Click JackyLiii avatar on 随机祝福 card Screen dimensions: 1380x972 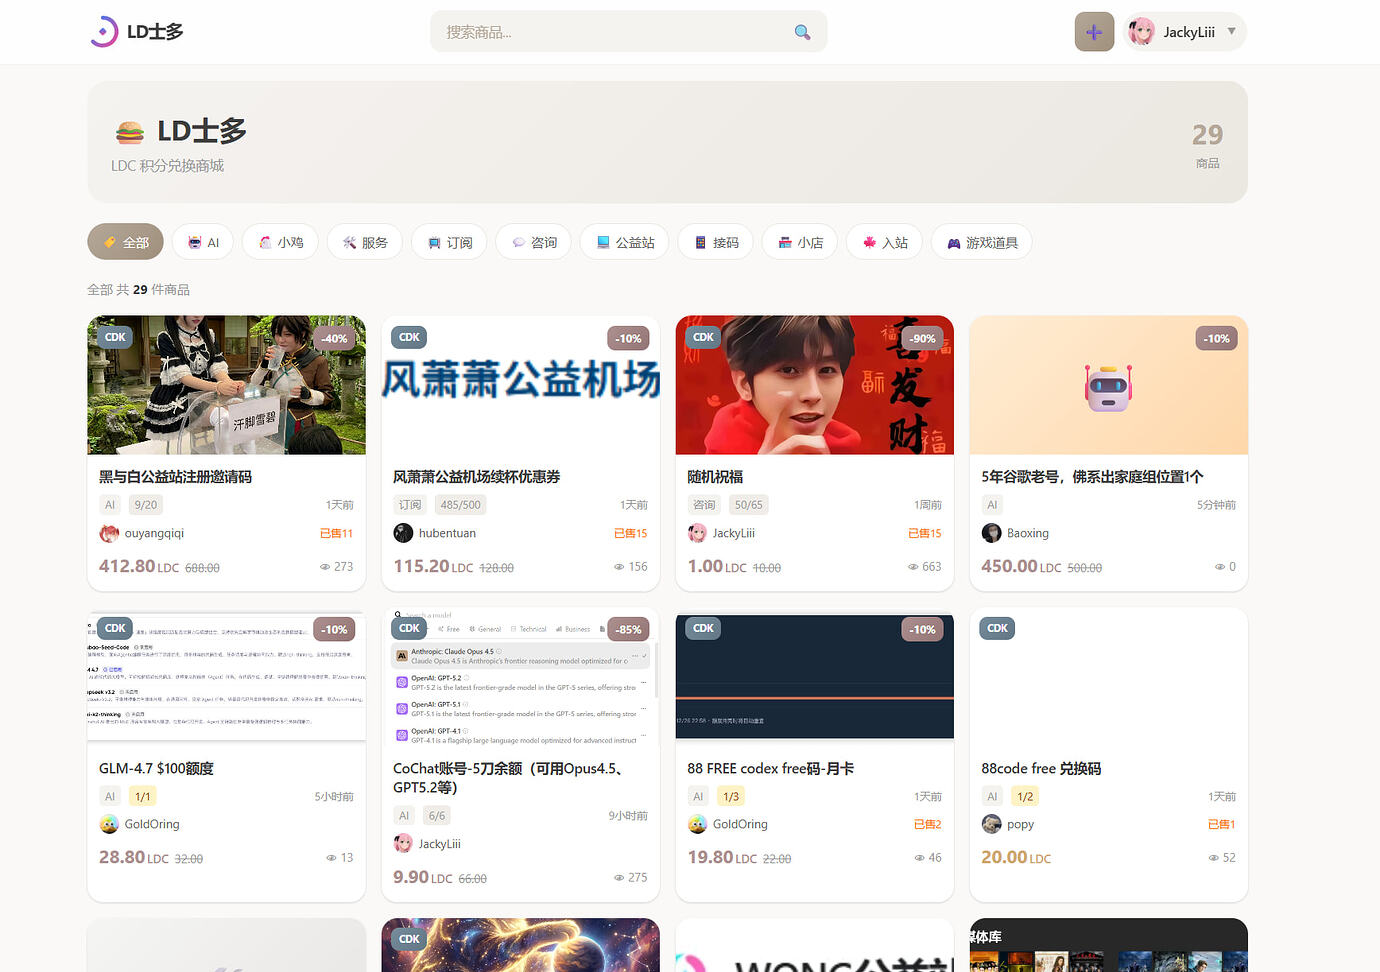click(x=697, y=533)
